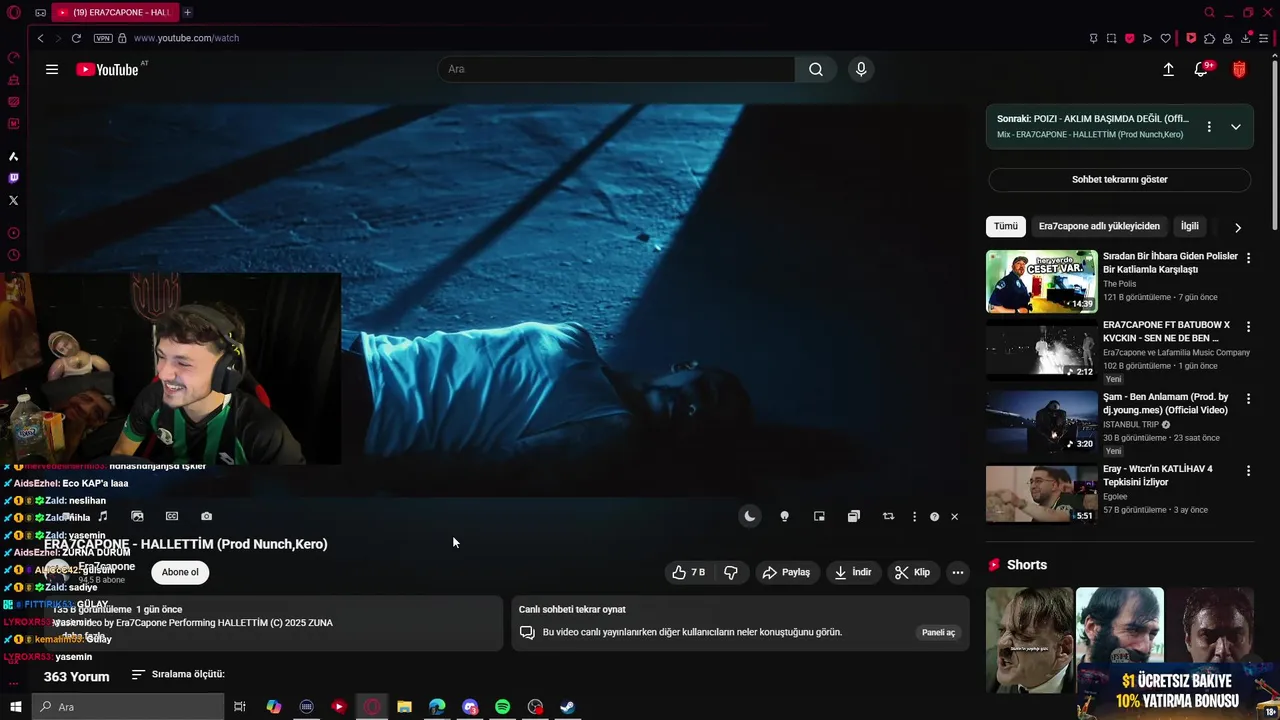Image resolution: width=1280 pixels, height=720 pixels.
Task: Open Opera easy setup sliders icon
Action: pos(1264,38)
